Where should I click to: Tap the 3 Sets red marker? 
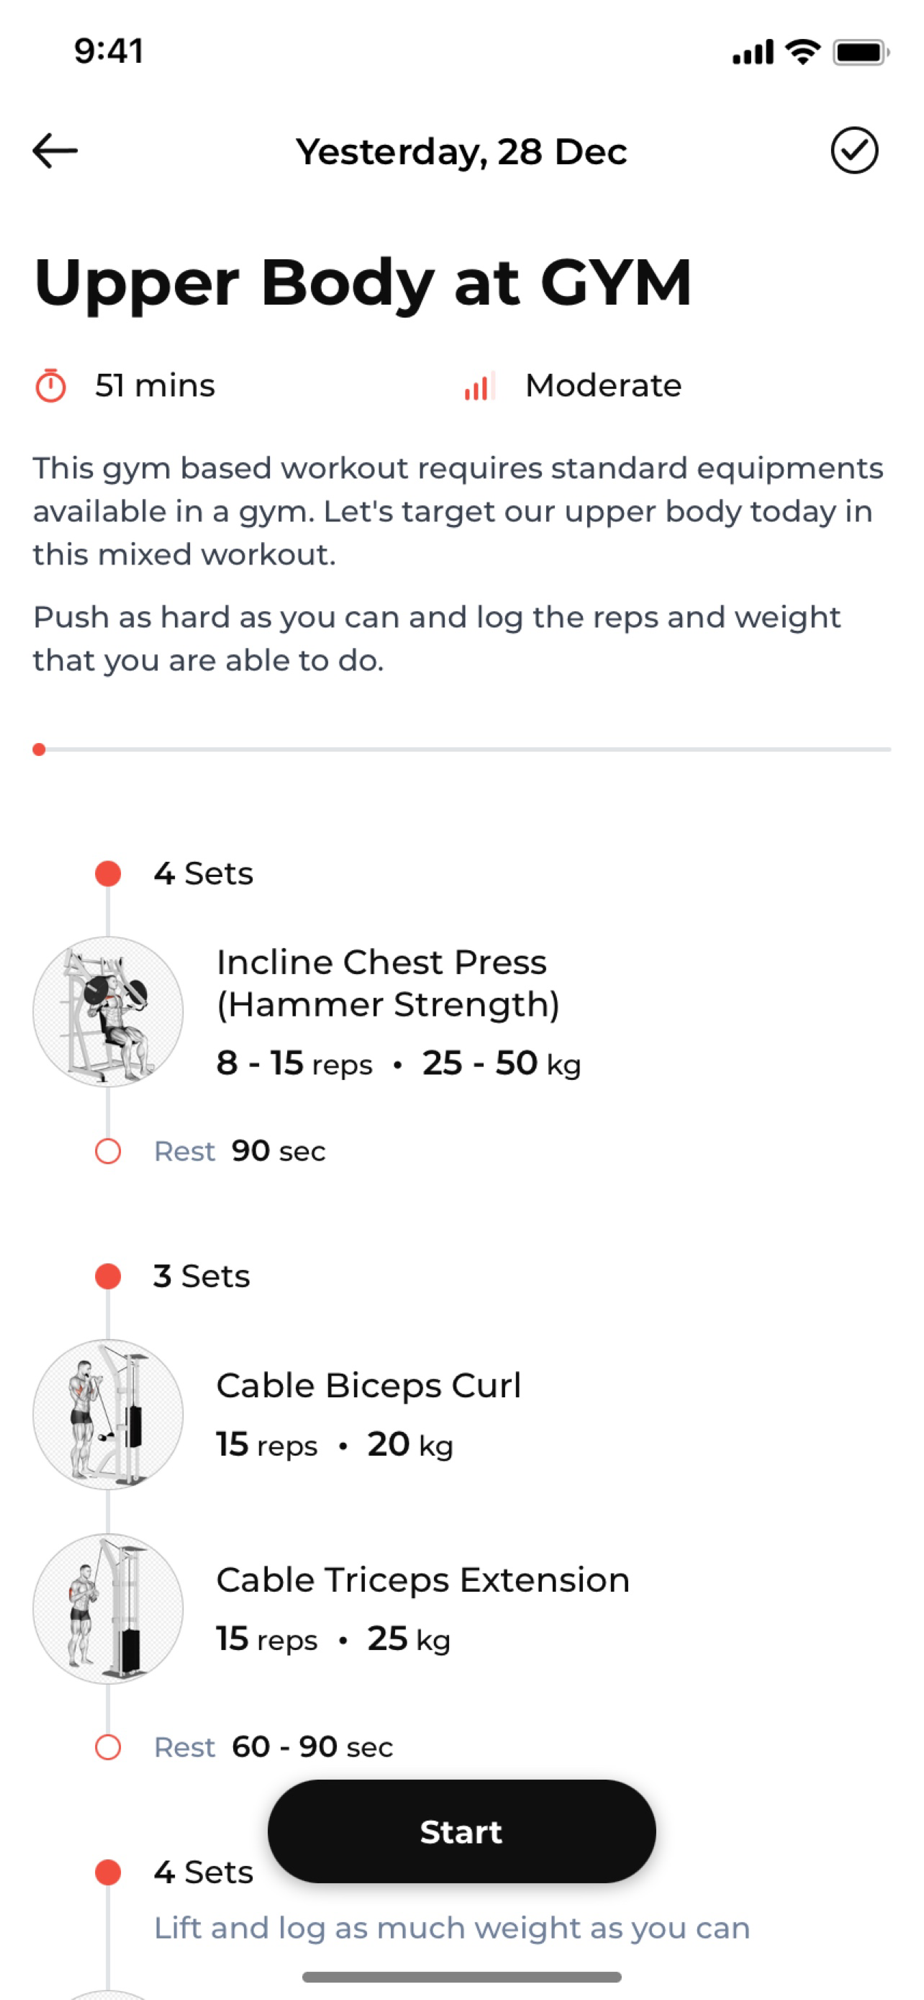point(108,1276)
